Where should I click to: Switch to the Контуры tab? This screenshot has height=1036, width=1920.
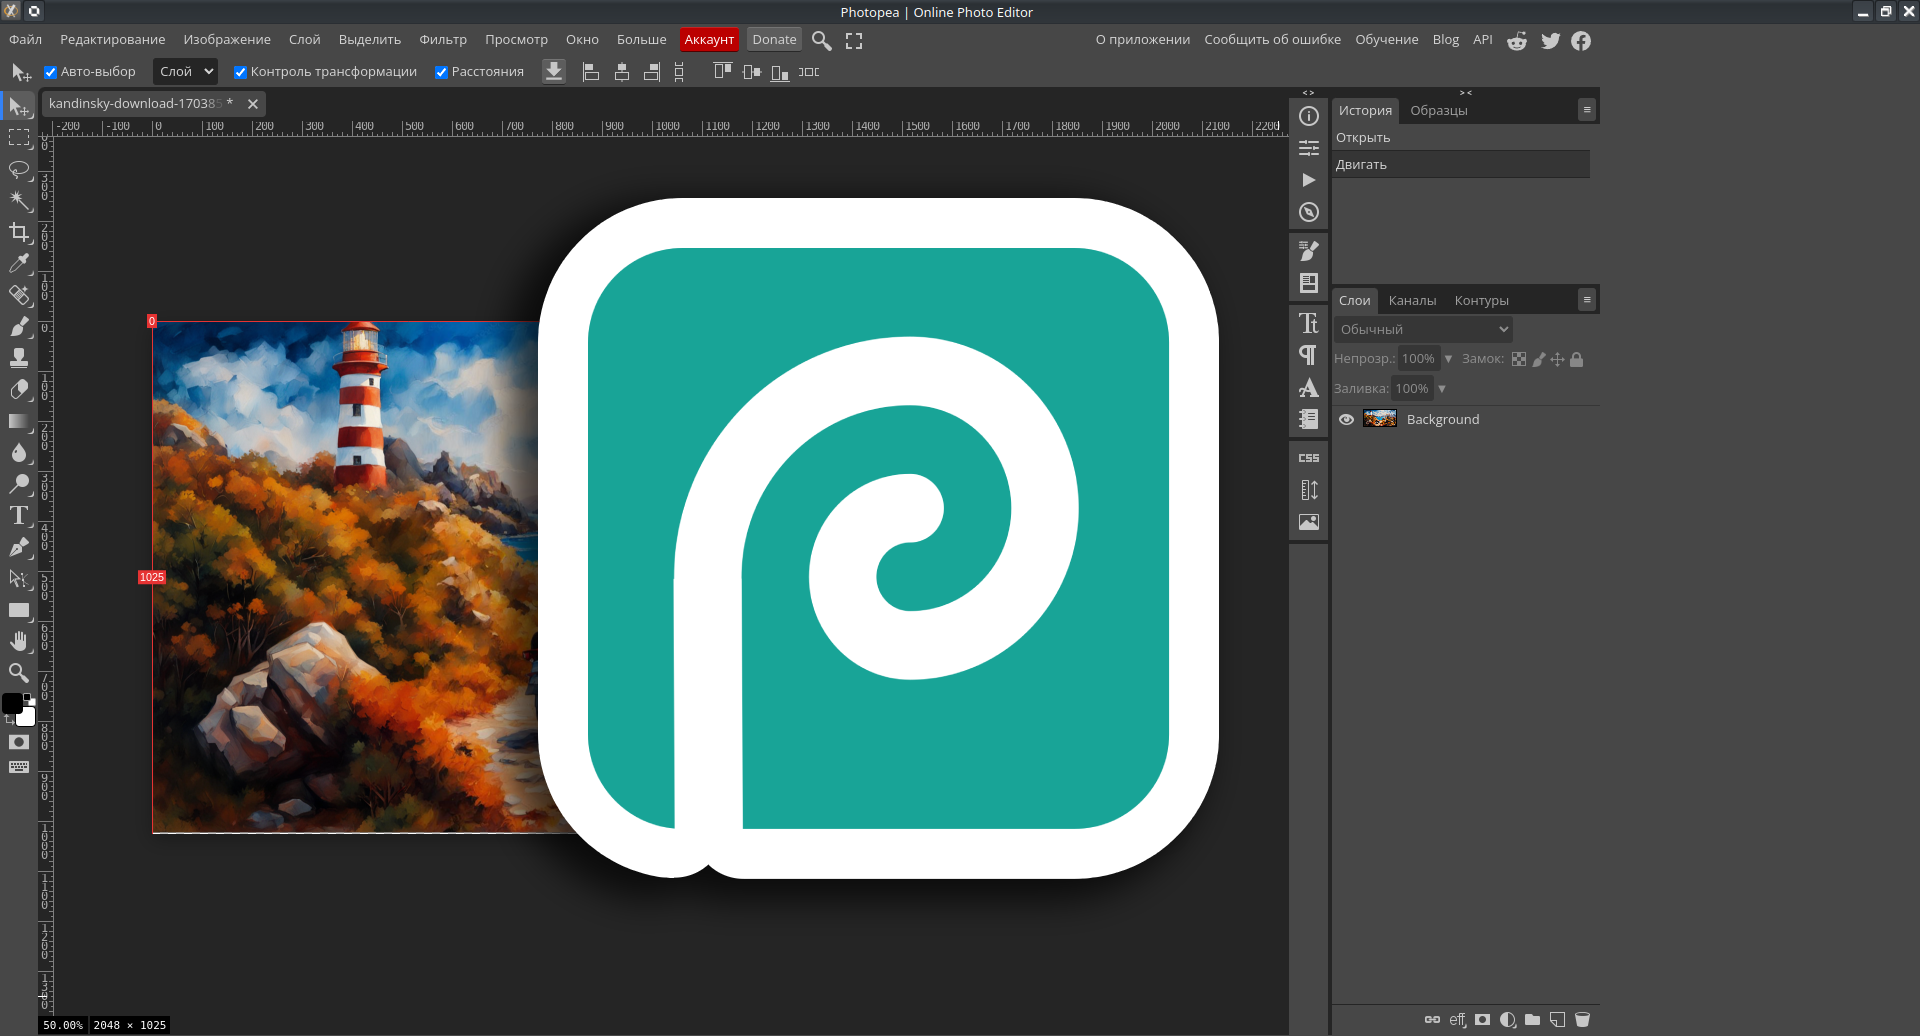[x=1481, y=301]
